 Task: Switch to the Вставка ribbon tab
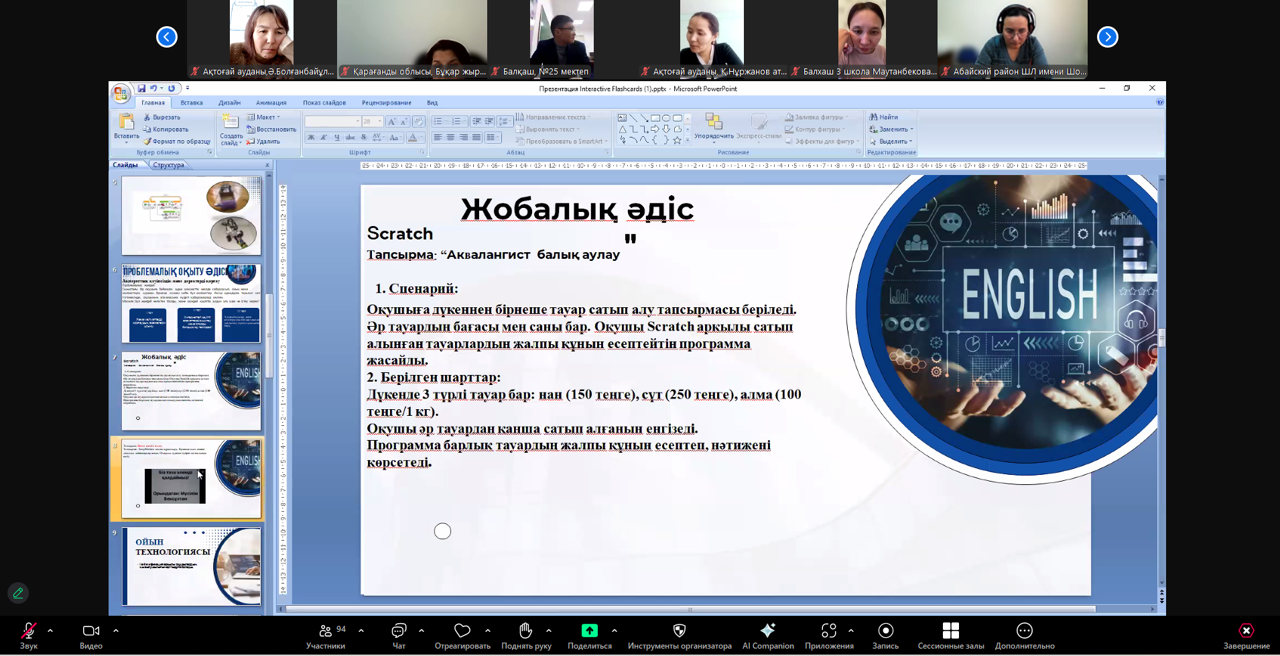[x=191, y=103]
